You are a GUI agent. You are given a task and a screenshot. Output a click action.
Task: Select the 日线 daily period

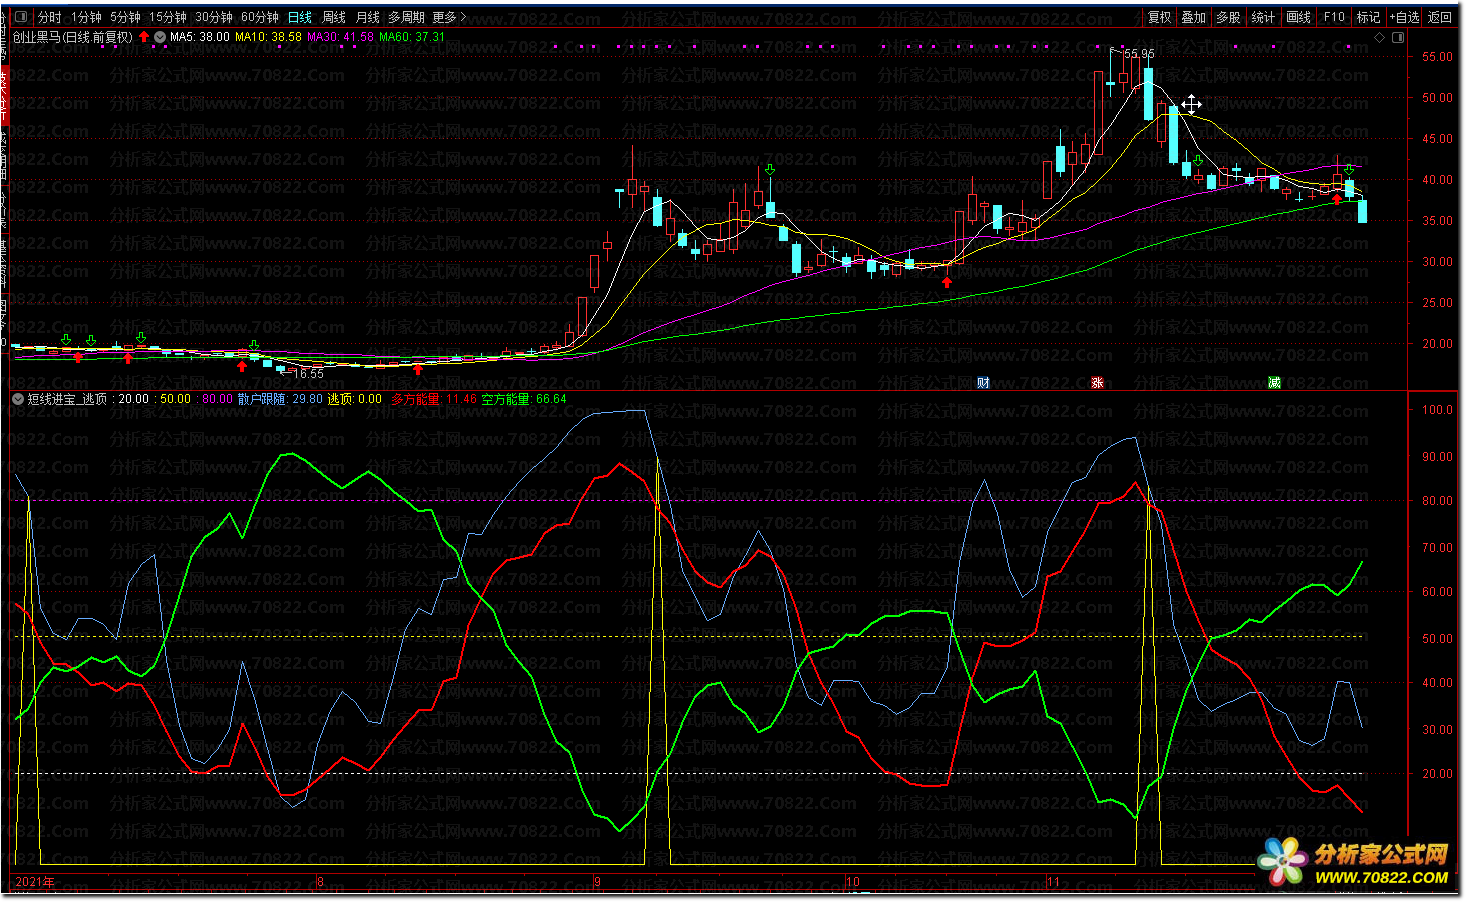pyautogui.click(x=300, y=17)
